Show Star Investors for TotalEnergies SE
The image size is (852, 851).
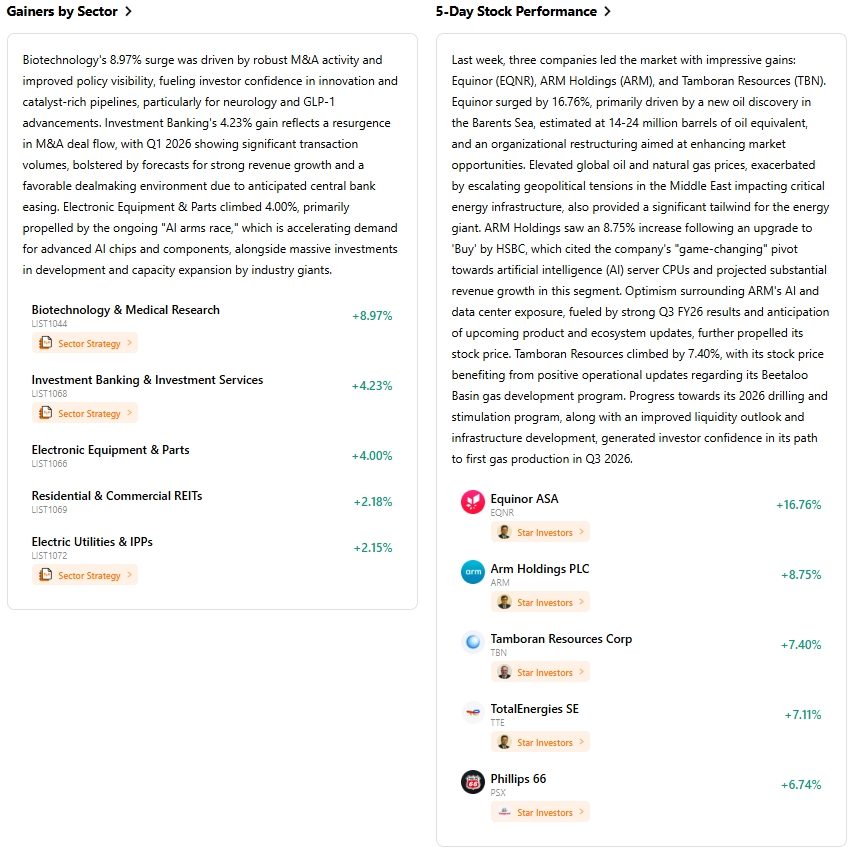click(x=540, y=743)
